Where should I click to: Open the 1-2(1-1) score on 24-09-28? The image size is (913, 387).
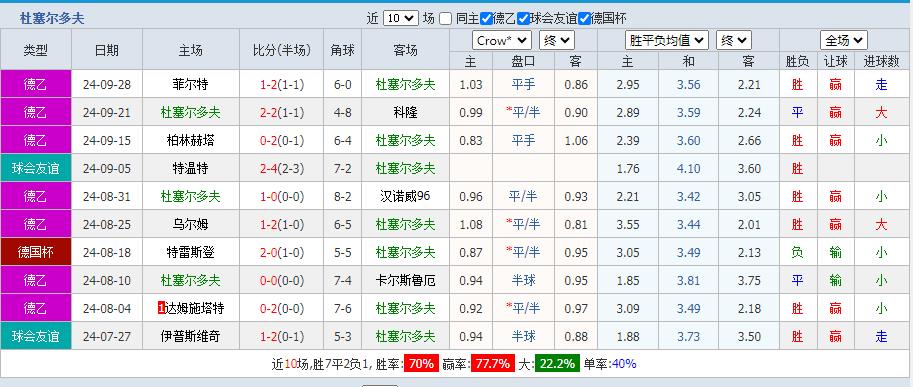282,84
